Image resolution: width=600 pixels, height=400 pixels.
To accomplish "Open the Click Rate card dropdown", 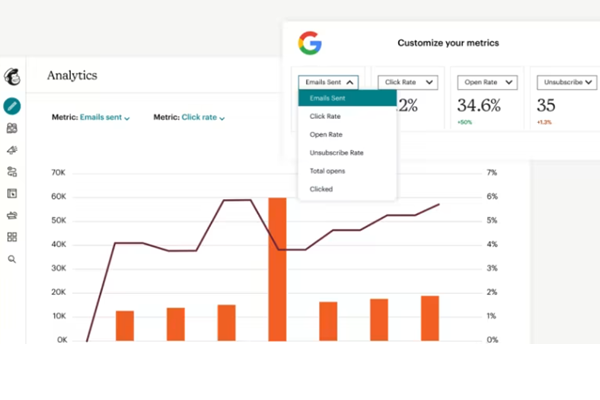I will pos(410,82).
